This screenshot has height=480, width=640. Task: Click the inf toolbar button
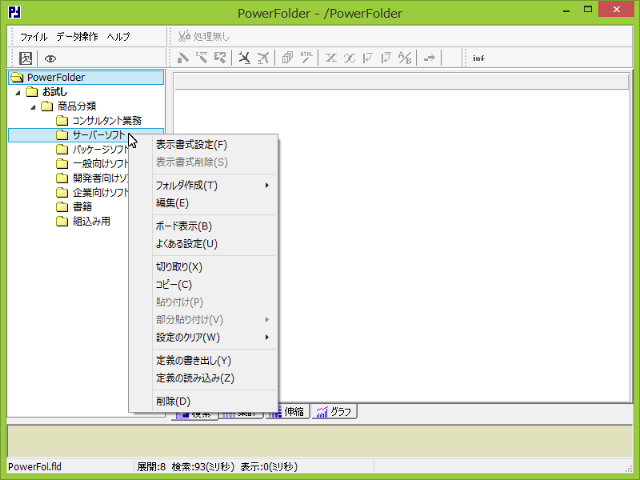click(479, 58)
